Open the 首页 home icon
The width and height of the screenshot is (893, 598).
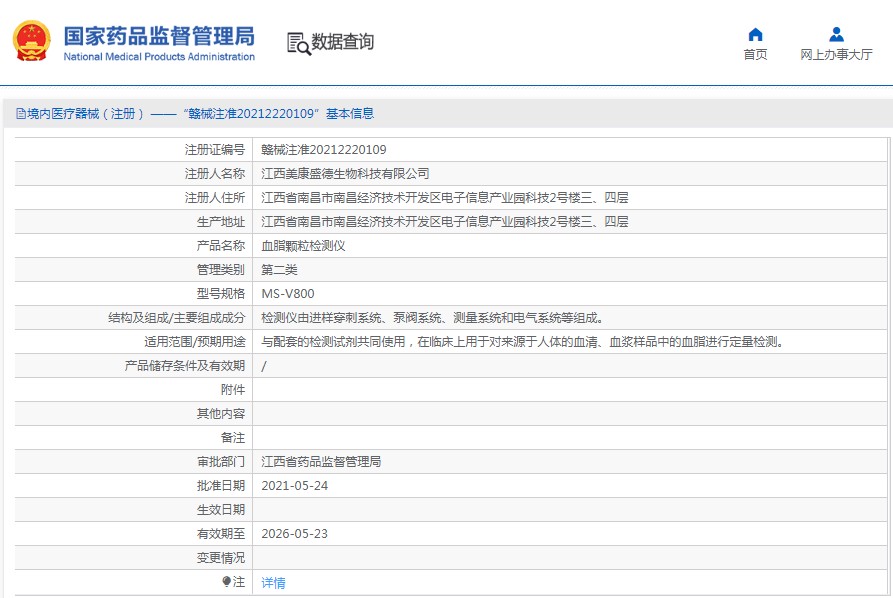755,34
